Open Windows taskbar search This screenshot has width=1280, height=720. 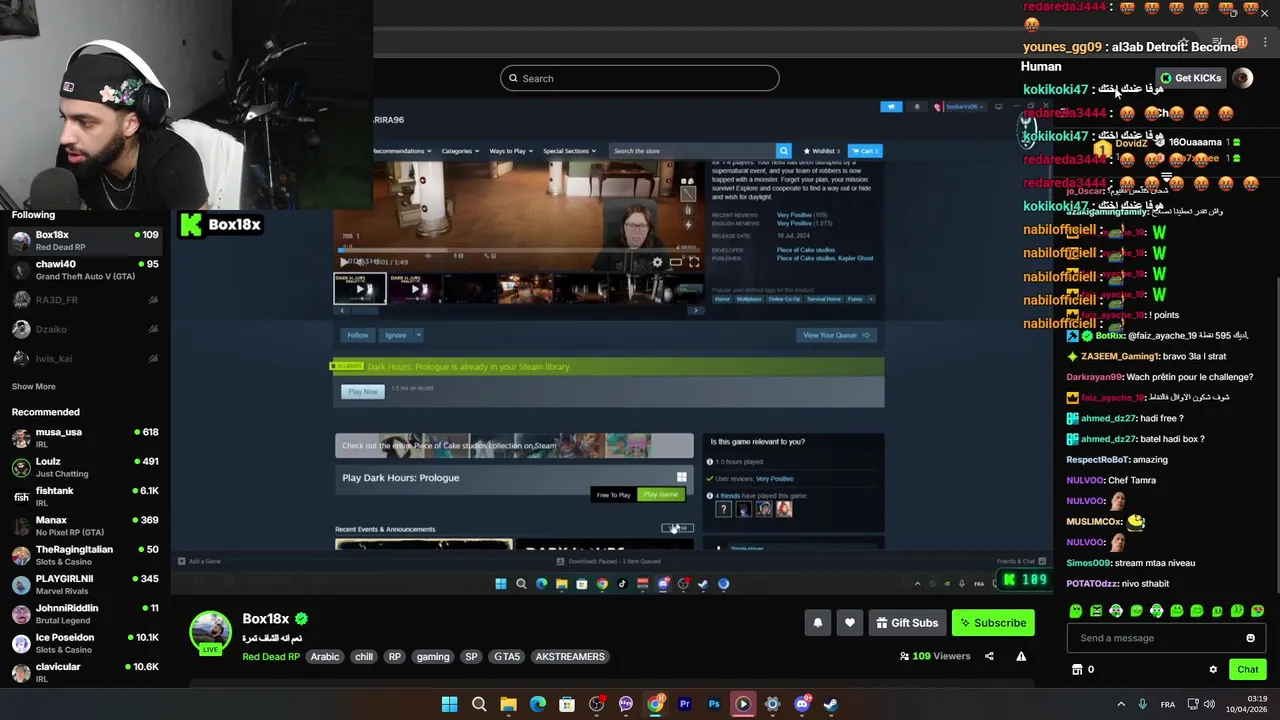click(x=479, y=704)
